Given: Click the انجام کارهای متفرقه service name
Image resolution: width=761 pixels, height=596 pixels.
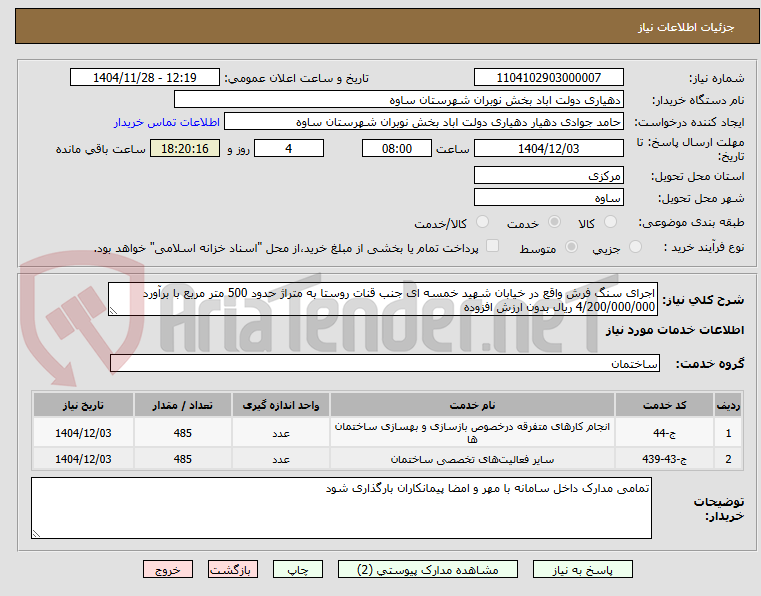Looking at the screenshot, I should (472, 432).
